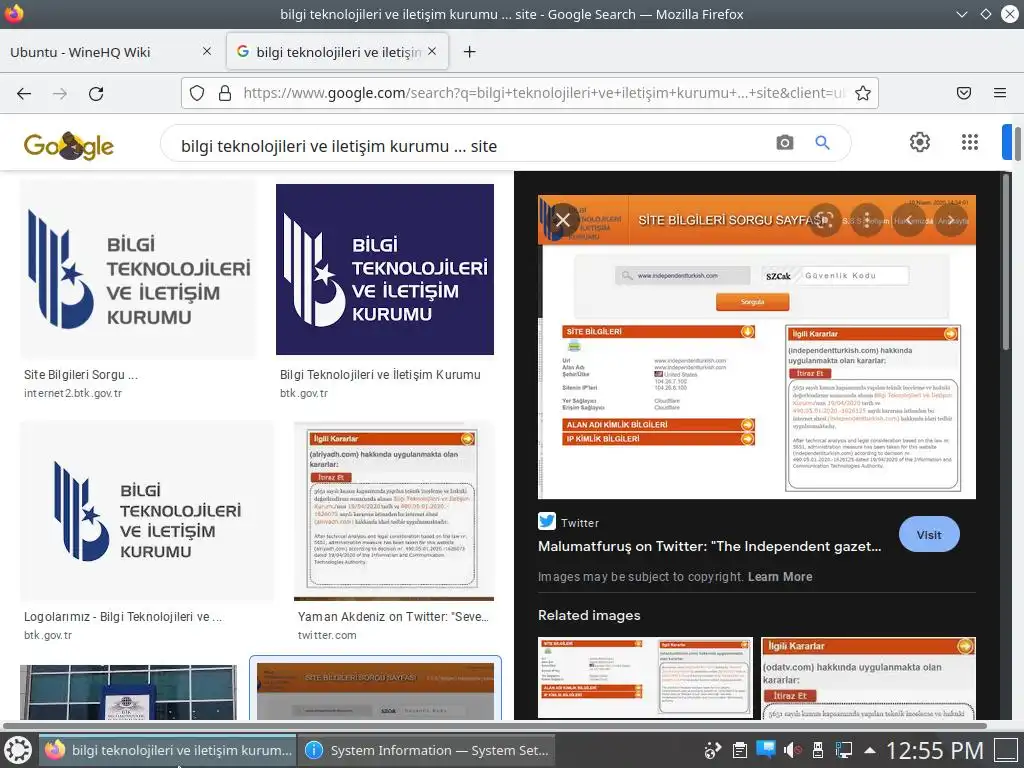This screenshot has height=768, width=1024.
Task: Open Malumatfuruş on Twitter image title link
Action: tap(709, 547)
